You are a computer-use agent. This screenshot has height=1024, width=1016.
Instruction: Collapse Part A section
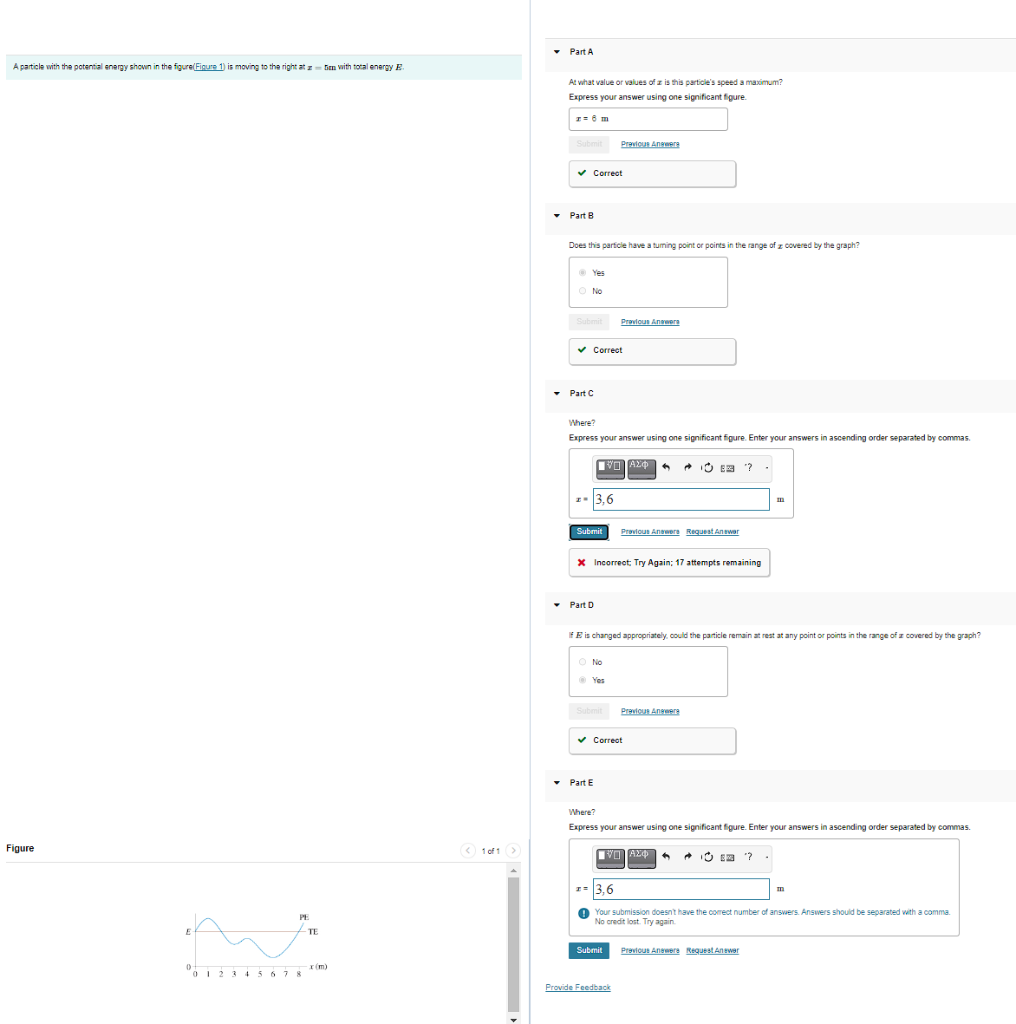coord(557,52)
